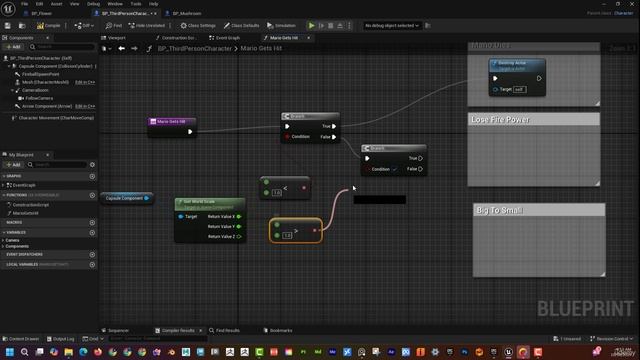The height and width of the screenshot is (360, 640).
Task: Add a new graph with plus icon
Action: [92, 176]
